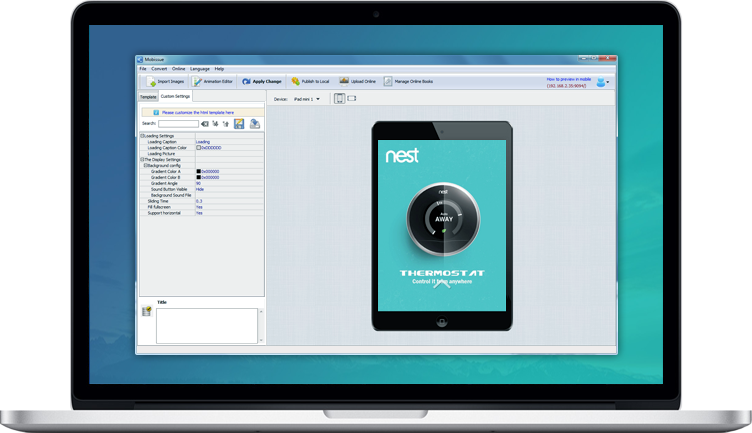The image size is (752, 433).
Task: Open the Help menu
Action: click(x=219, y=69)
